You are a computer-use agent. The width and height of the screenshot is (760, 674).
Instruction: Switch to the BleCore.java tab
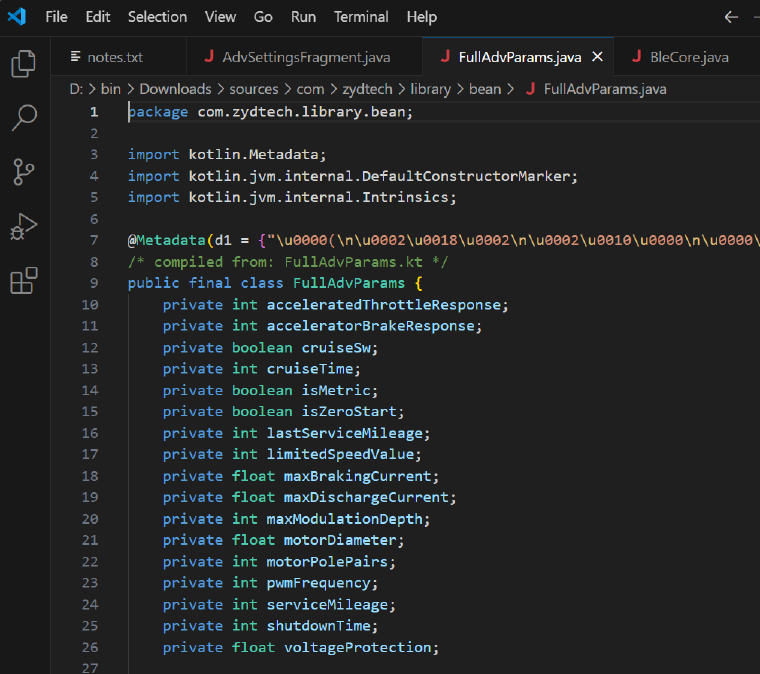pyautogui.click(x=686, y=57)
